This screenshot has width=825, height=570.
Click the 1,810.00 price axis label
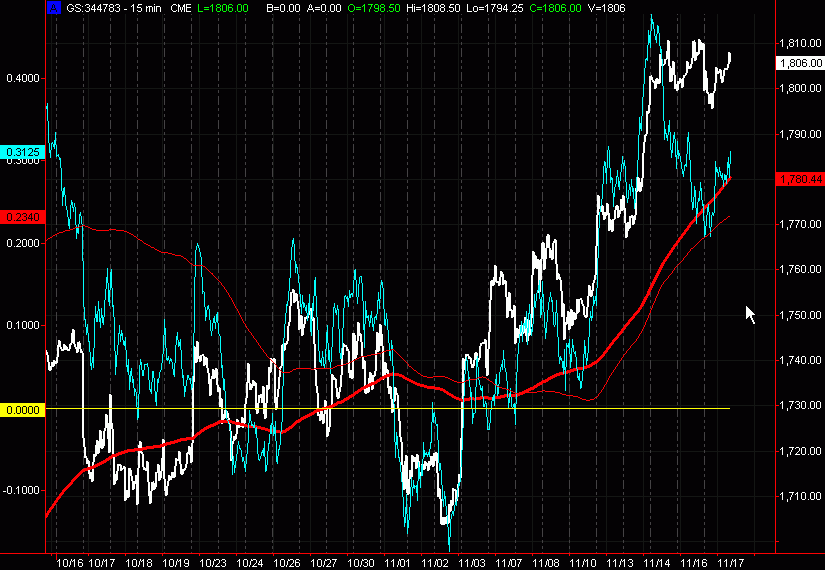click(800, 43)
